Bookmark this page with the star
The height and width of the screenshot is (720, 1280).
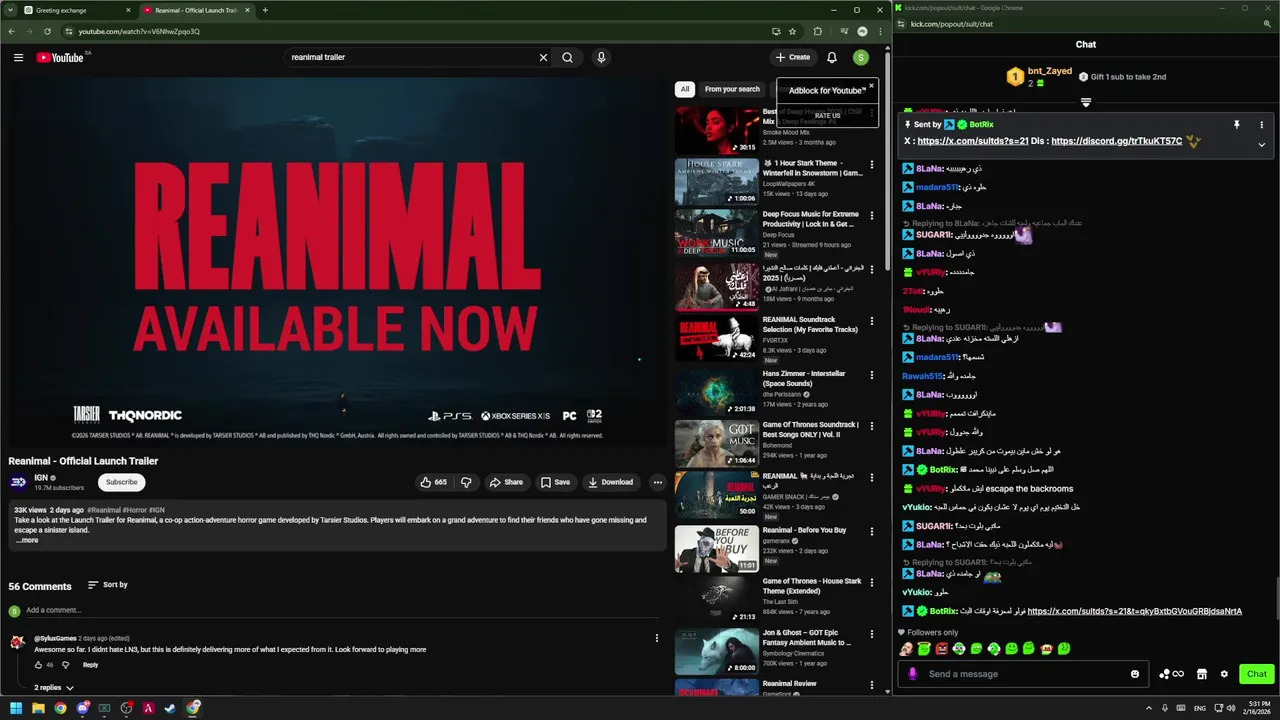pyautogui.click(x=792, y=31)
